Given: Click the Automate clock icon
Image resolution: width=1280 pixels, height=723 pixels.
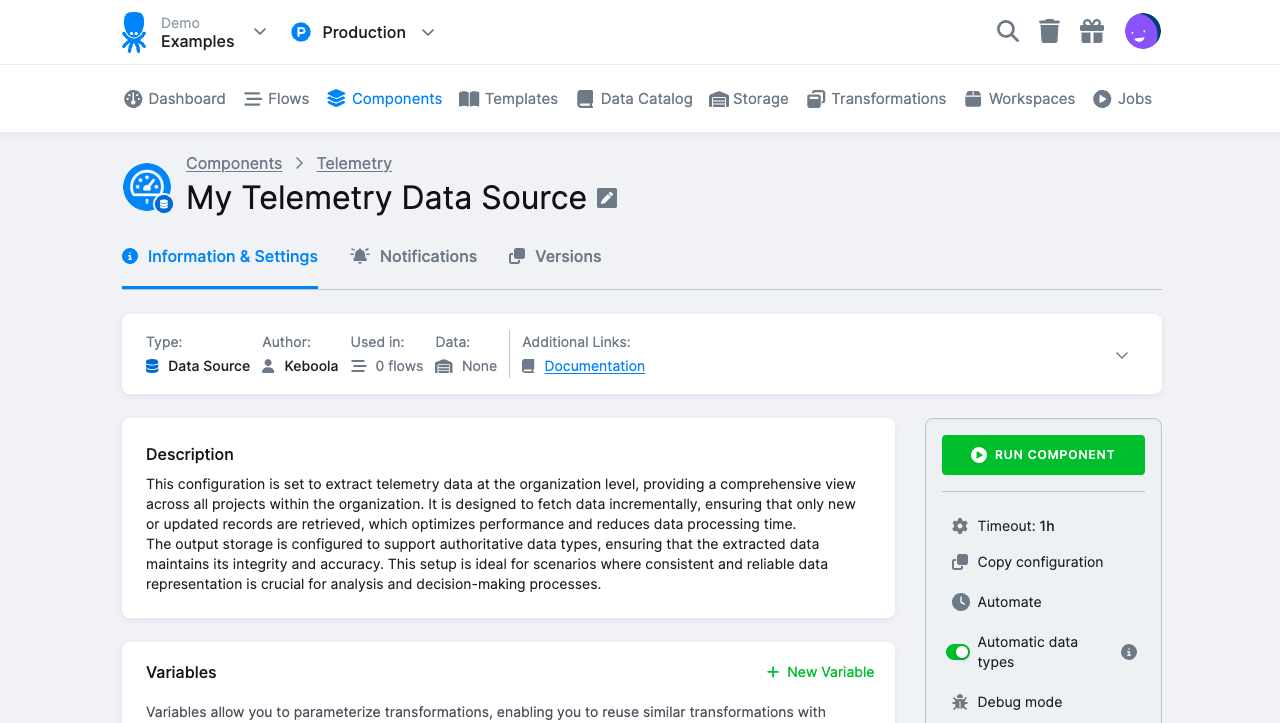Looking at the screenshot, I should click(x=961, y=602).
